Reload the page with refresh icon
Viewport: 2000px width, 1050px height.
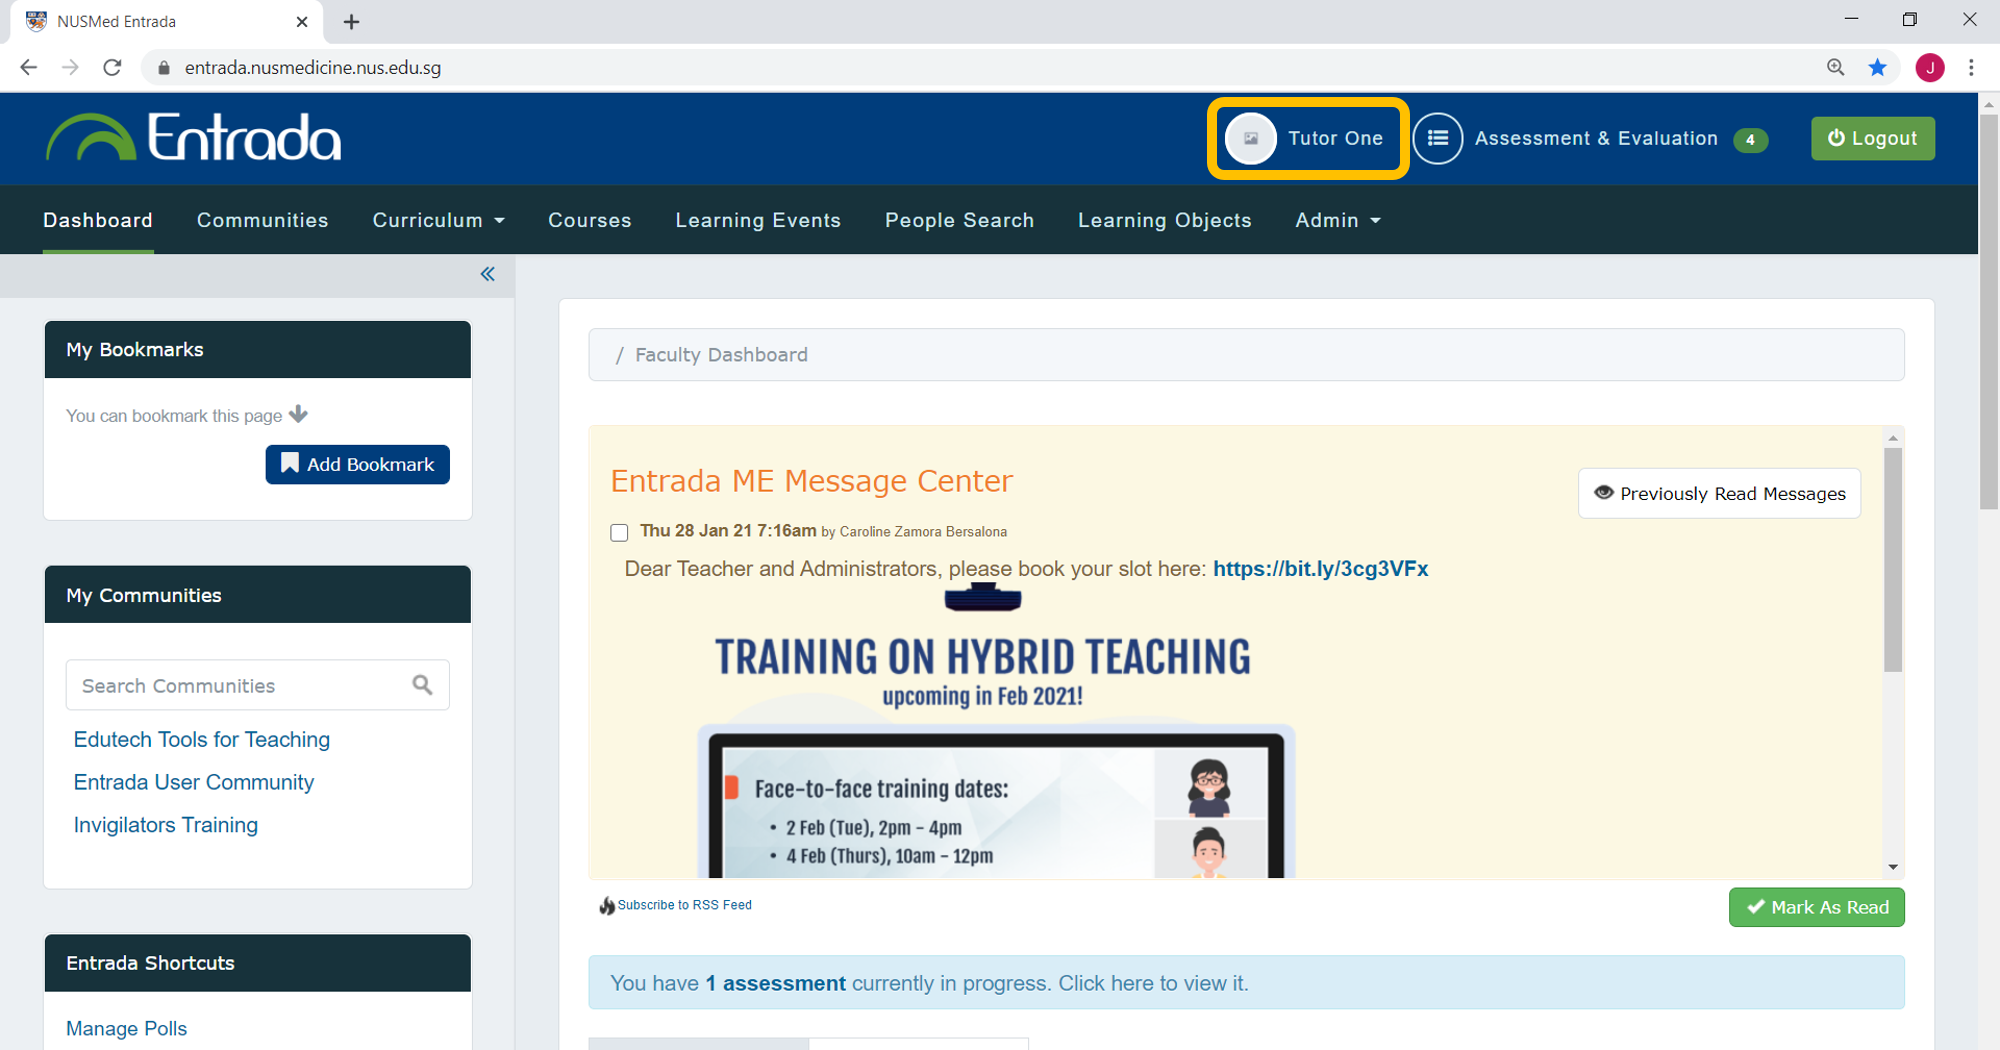112,67
